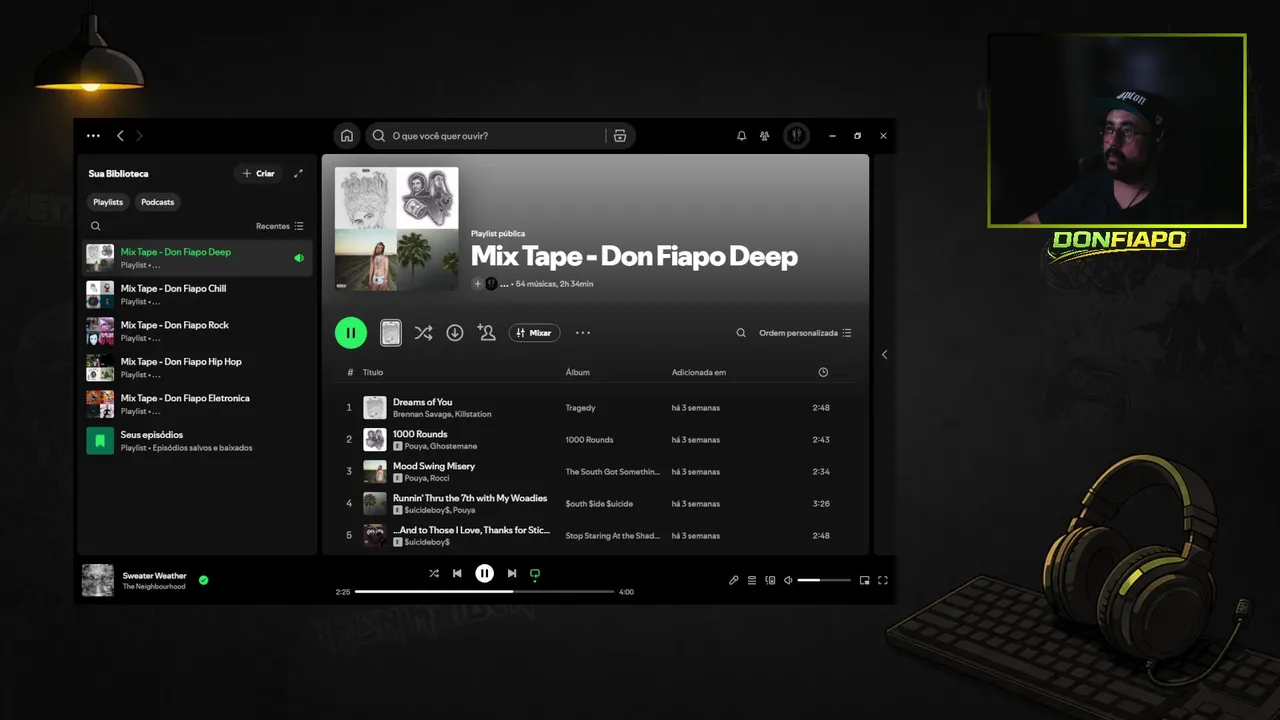Pause playback in bottom player bar

(x=484, y=574)
